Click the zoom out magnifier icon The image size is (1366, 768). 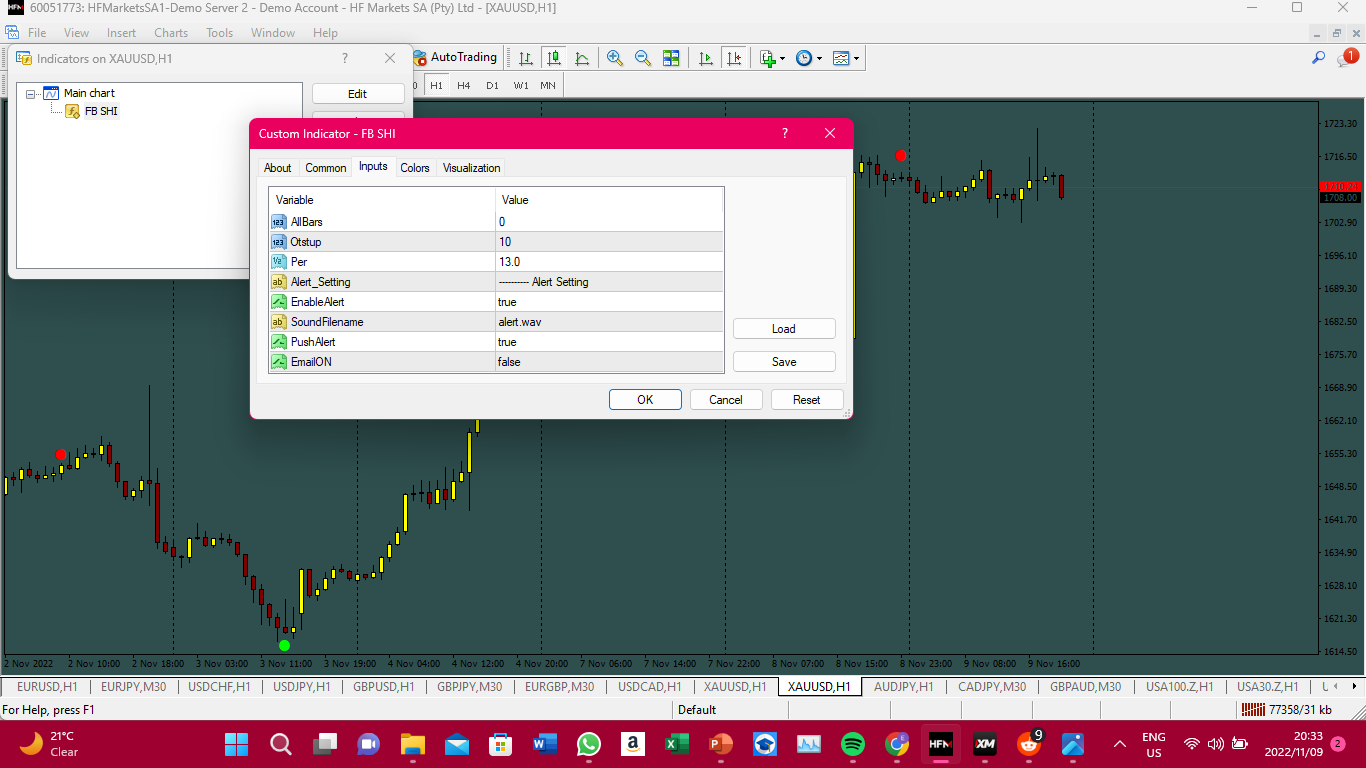coord(643,58)
